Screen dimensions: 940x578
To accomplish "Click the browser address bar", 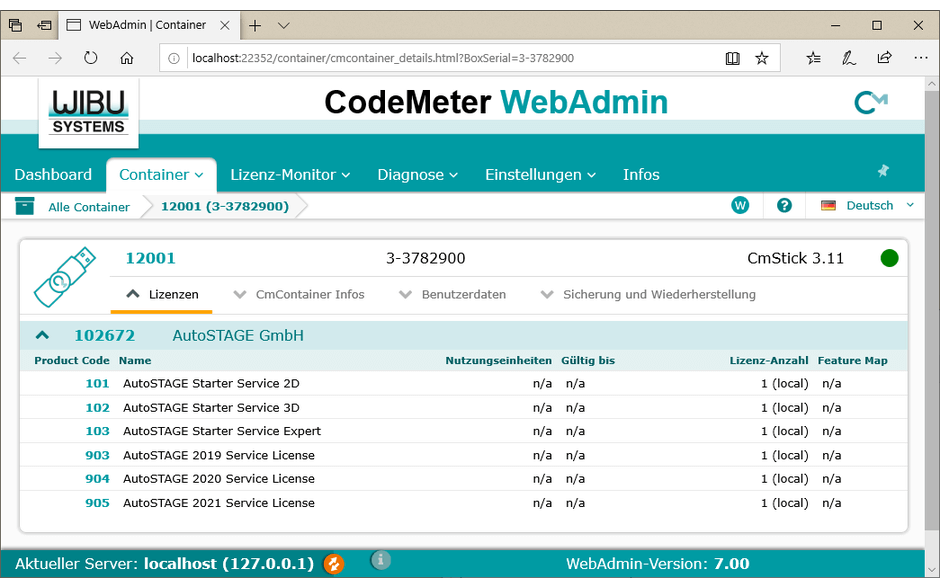I will pos(440,58).
